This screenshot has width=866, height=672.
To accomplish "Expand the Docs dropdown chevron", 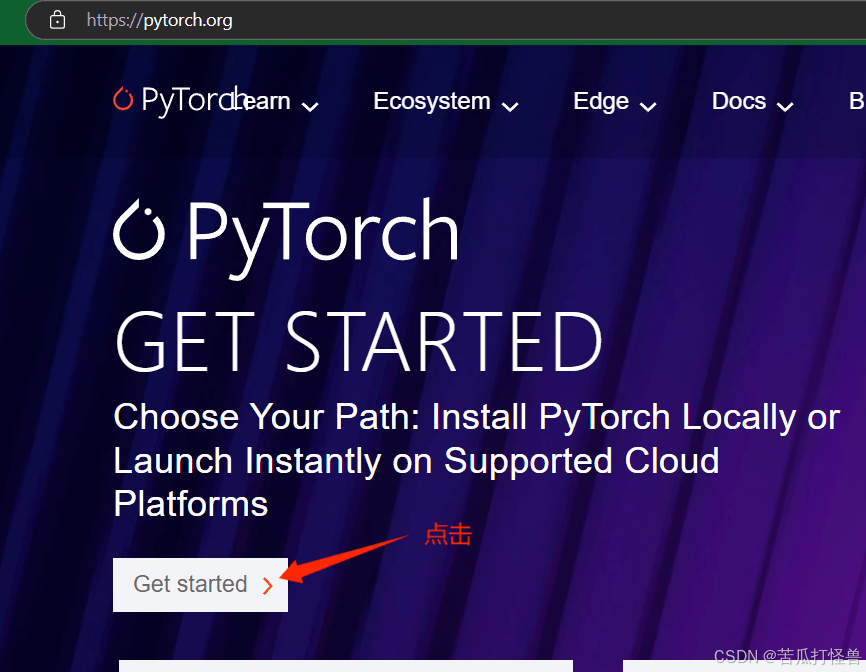I will click(x=785, y=106).
